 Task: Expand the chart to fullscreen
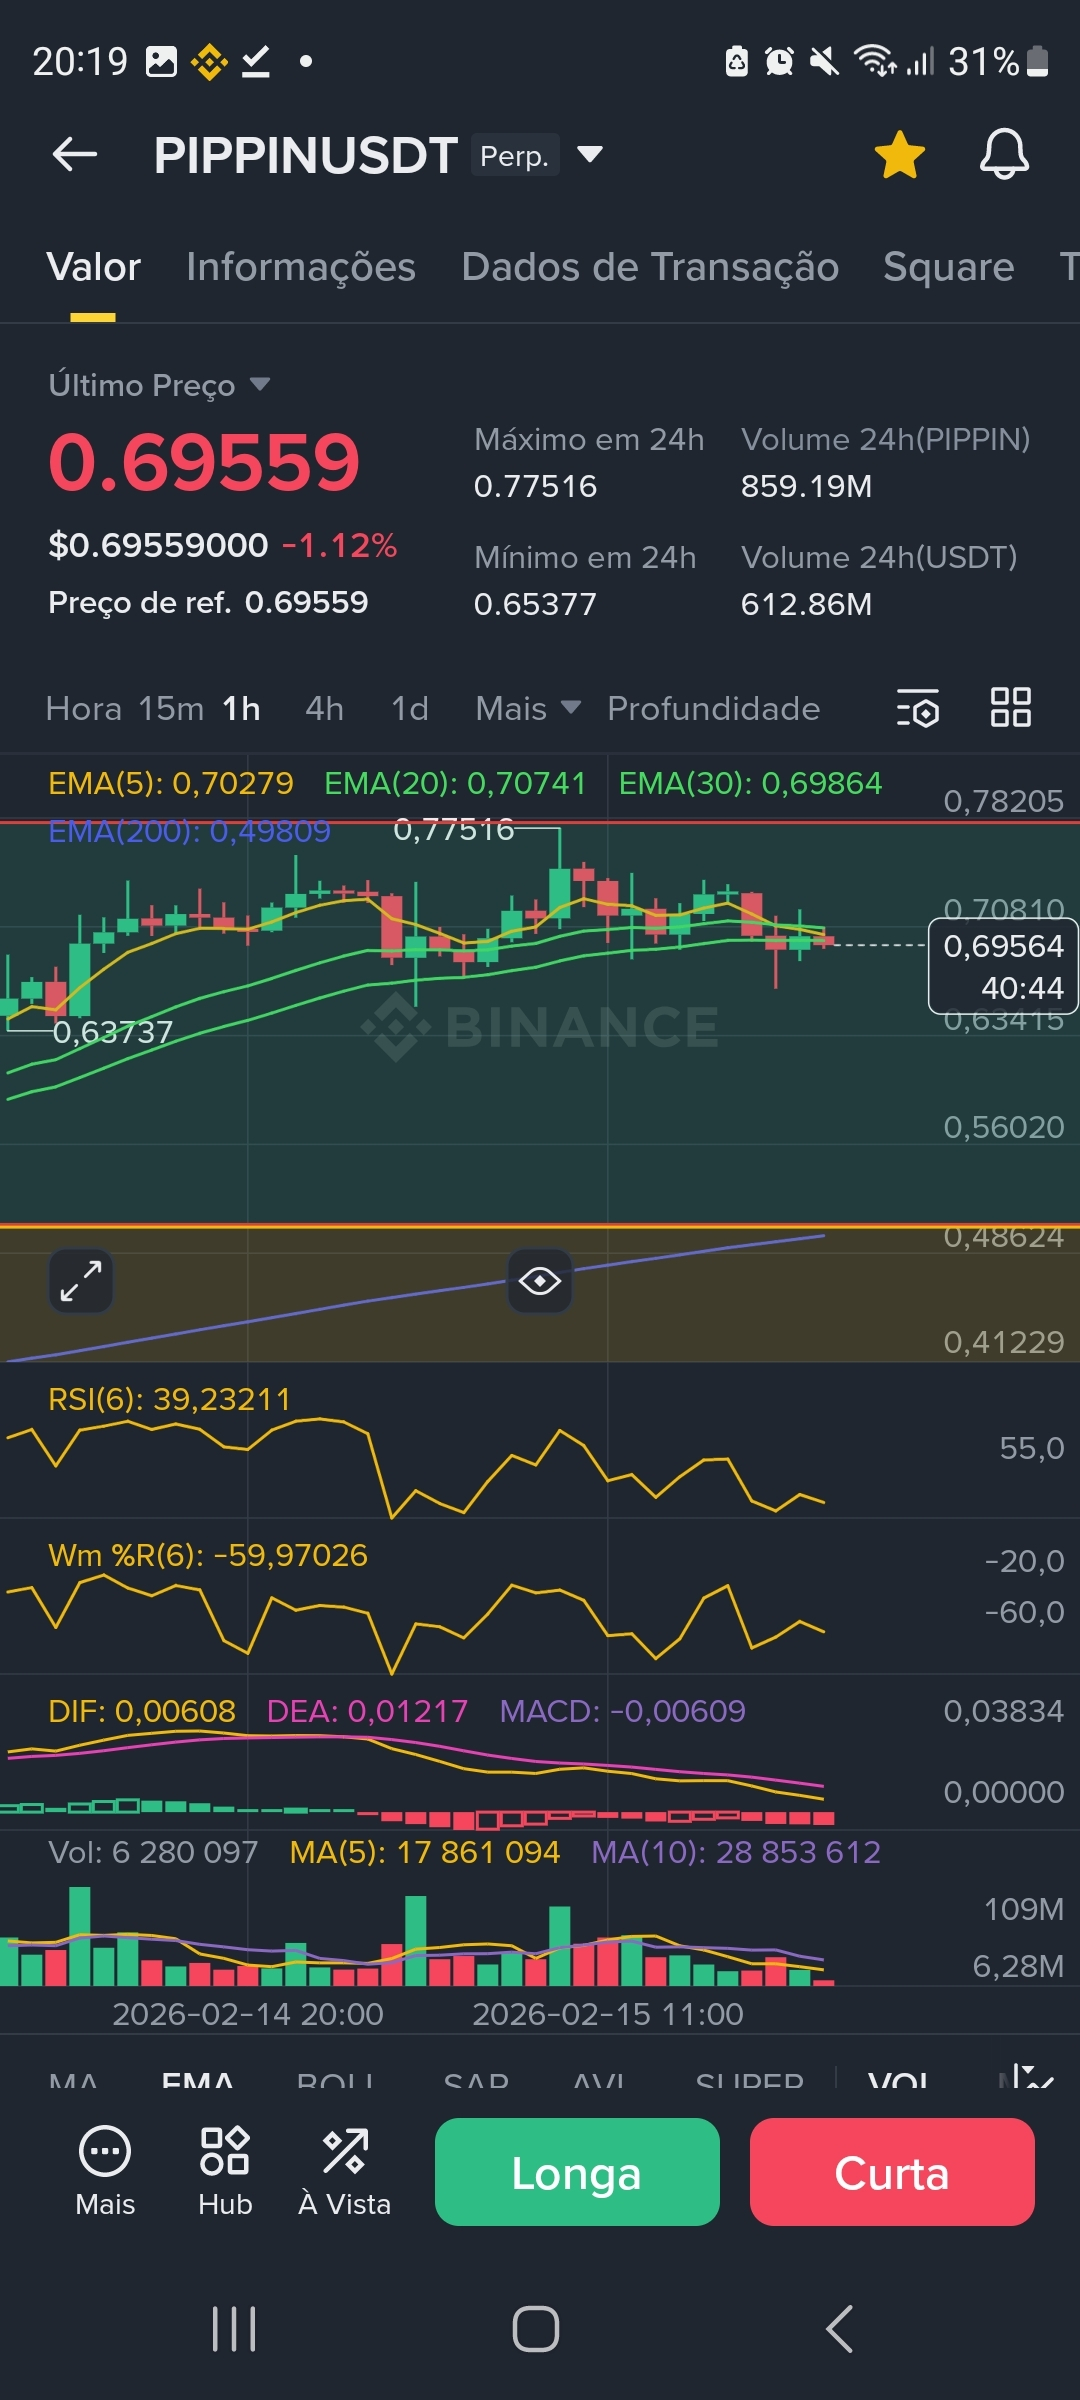tap(81, 1281)
